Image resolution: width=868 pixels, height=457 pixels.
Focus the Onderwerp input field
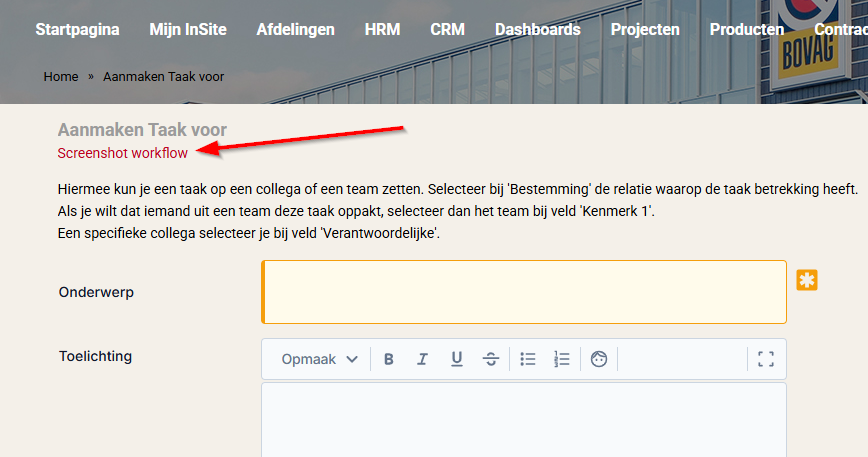coord(524,292)
